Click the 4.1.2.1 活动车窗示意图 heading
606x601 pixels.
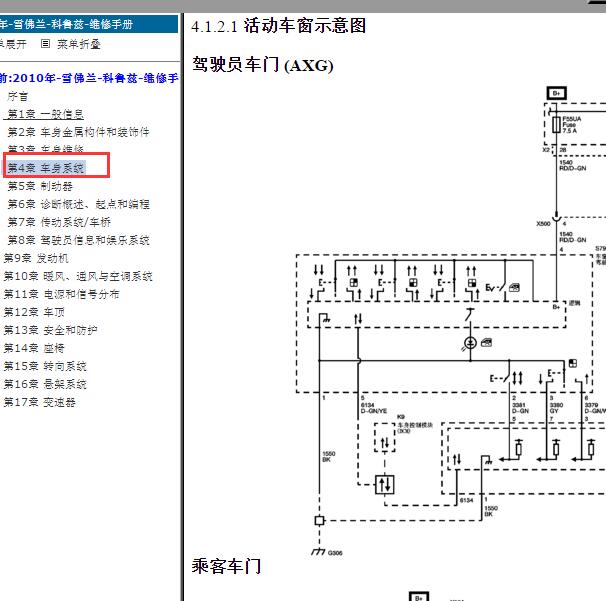pyautogui.click(x=278, y=26)
